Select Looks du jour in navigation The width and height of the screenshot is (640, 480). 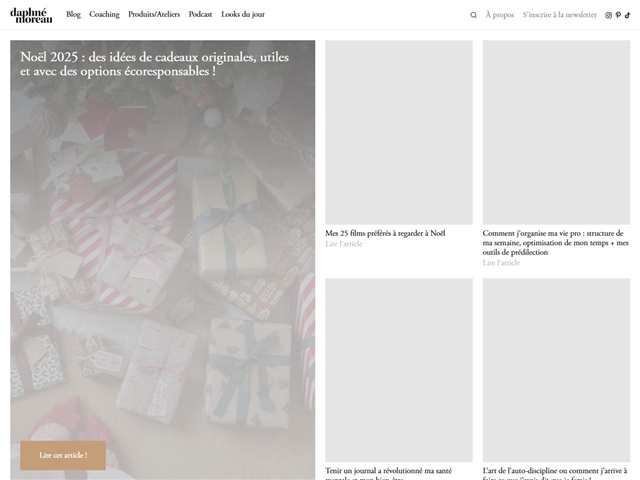click(243, 15)
